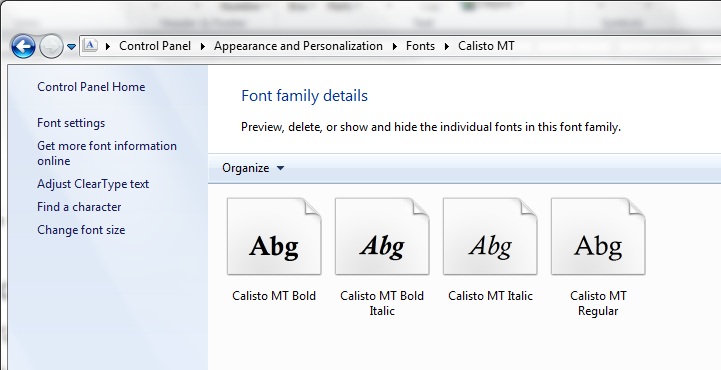The height and width of the screenshot is (370, 721).
Task: Click the Fonts folder icon in address bar
Action: tap(91, 45)
